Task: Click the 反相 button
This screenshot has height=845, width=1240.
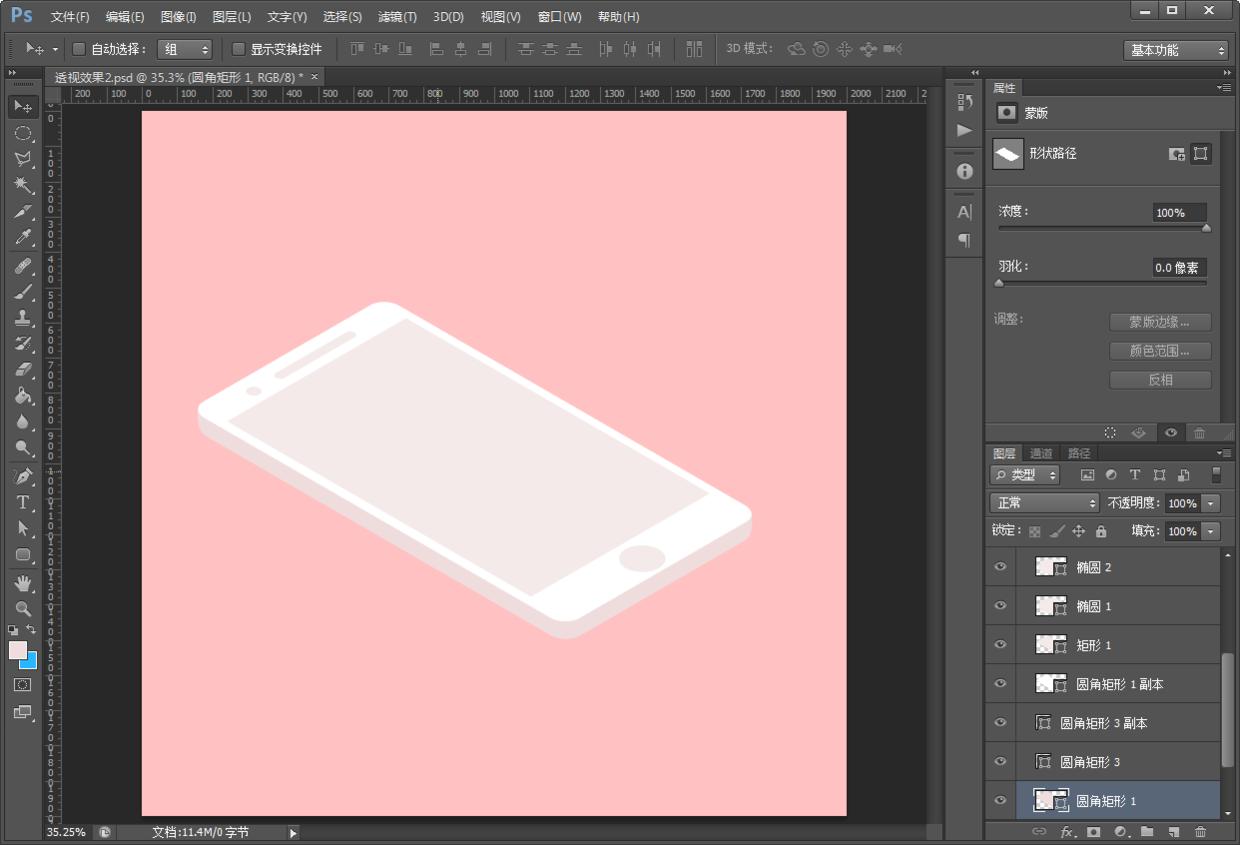Action: coord(1160,380)
